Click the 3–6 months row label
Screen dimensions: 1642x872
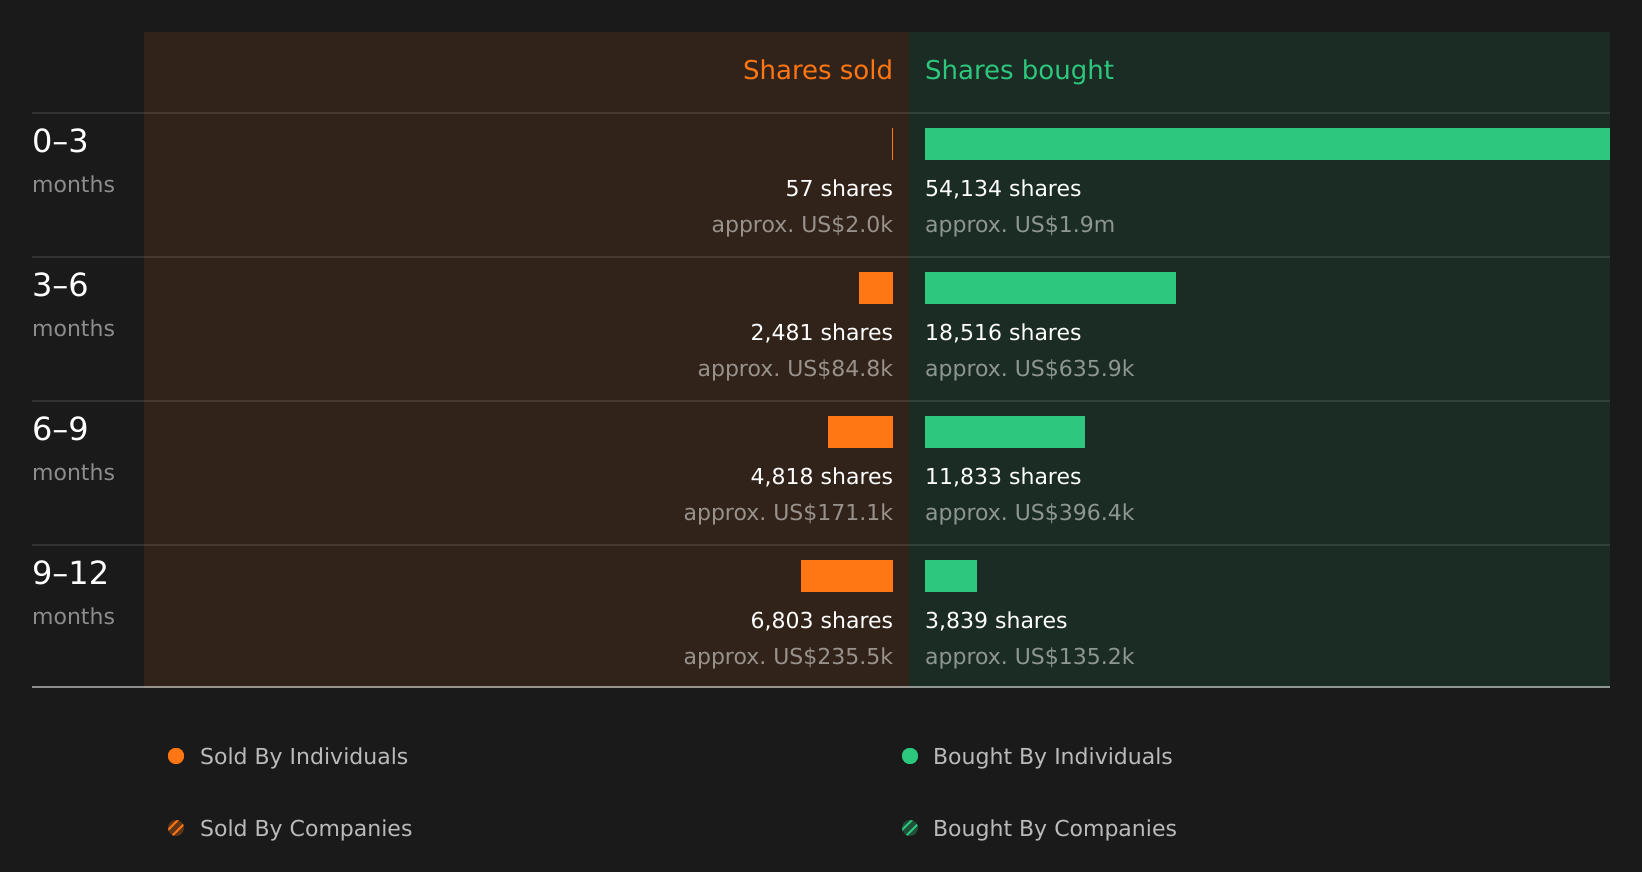pyautogui.click(x=73, y=305)
